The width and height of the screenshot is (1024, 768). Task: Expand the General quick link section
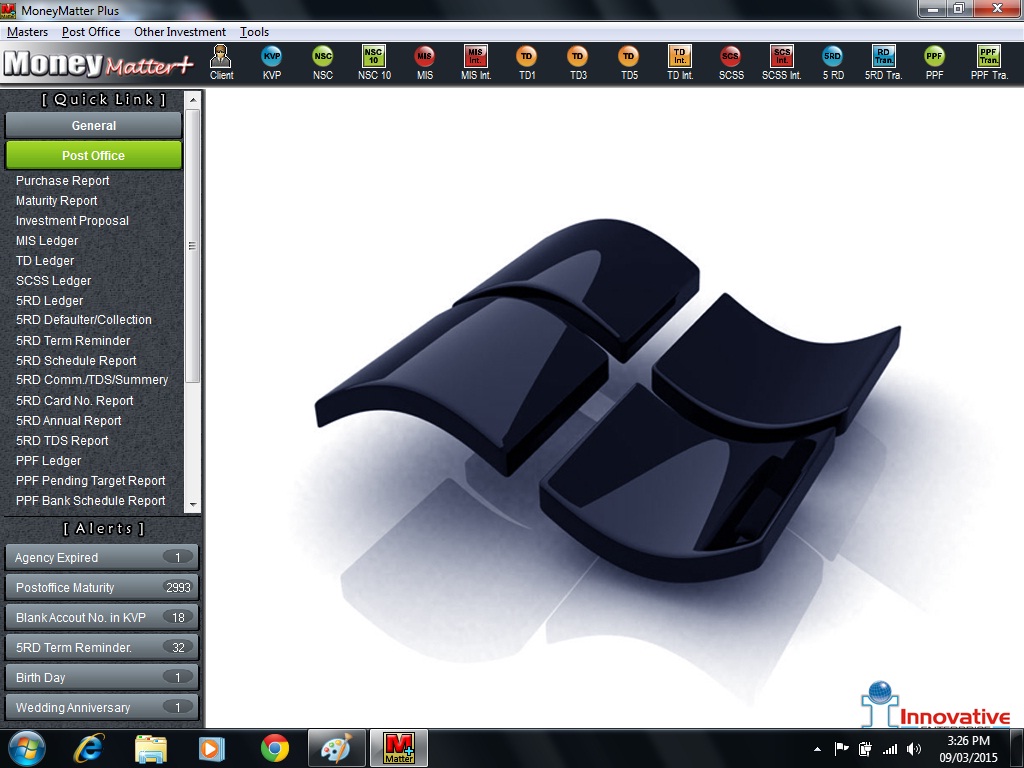[x=93, y=126]
